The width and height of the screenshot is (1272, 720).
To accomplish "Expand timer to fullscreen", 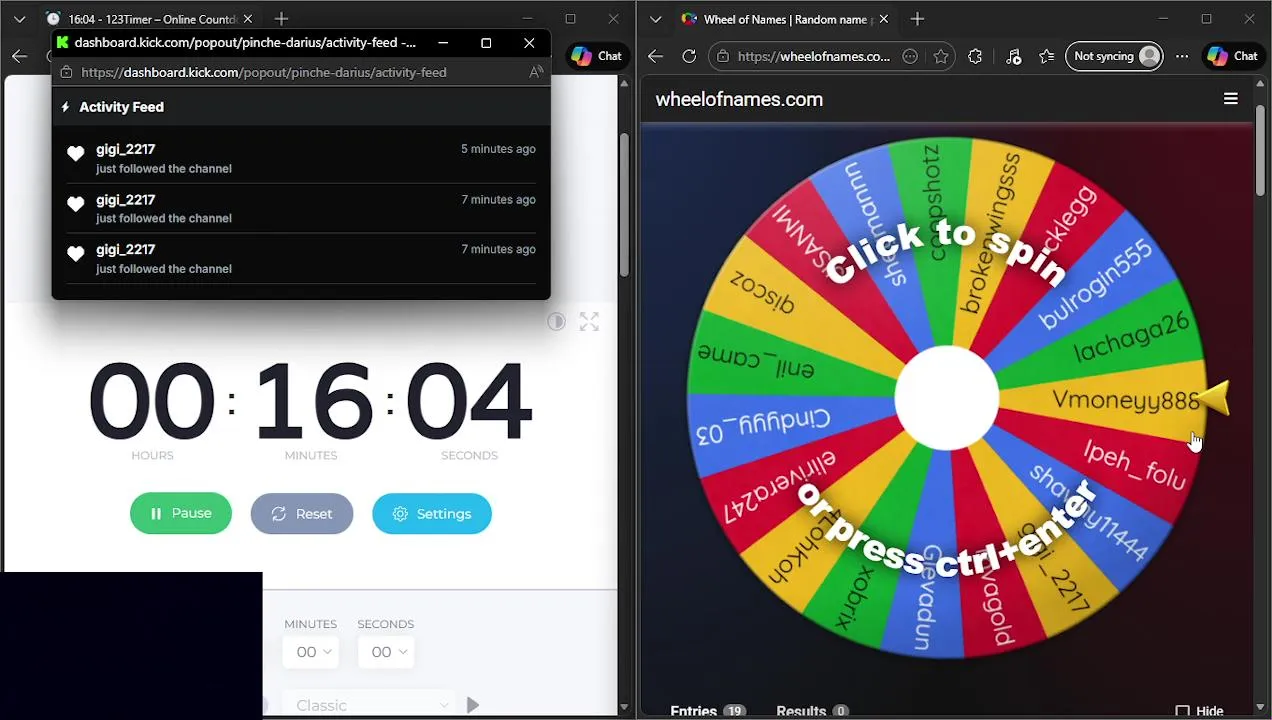I will click(589, 321).
